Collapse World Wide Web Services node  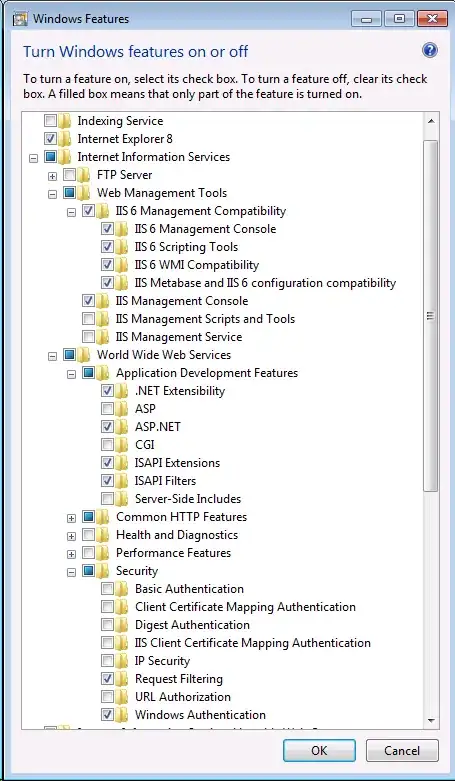[52, 356]
